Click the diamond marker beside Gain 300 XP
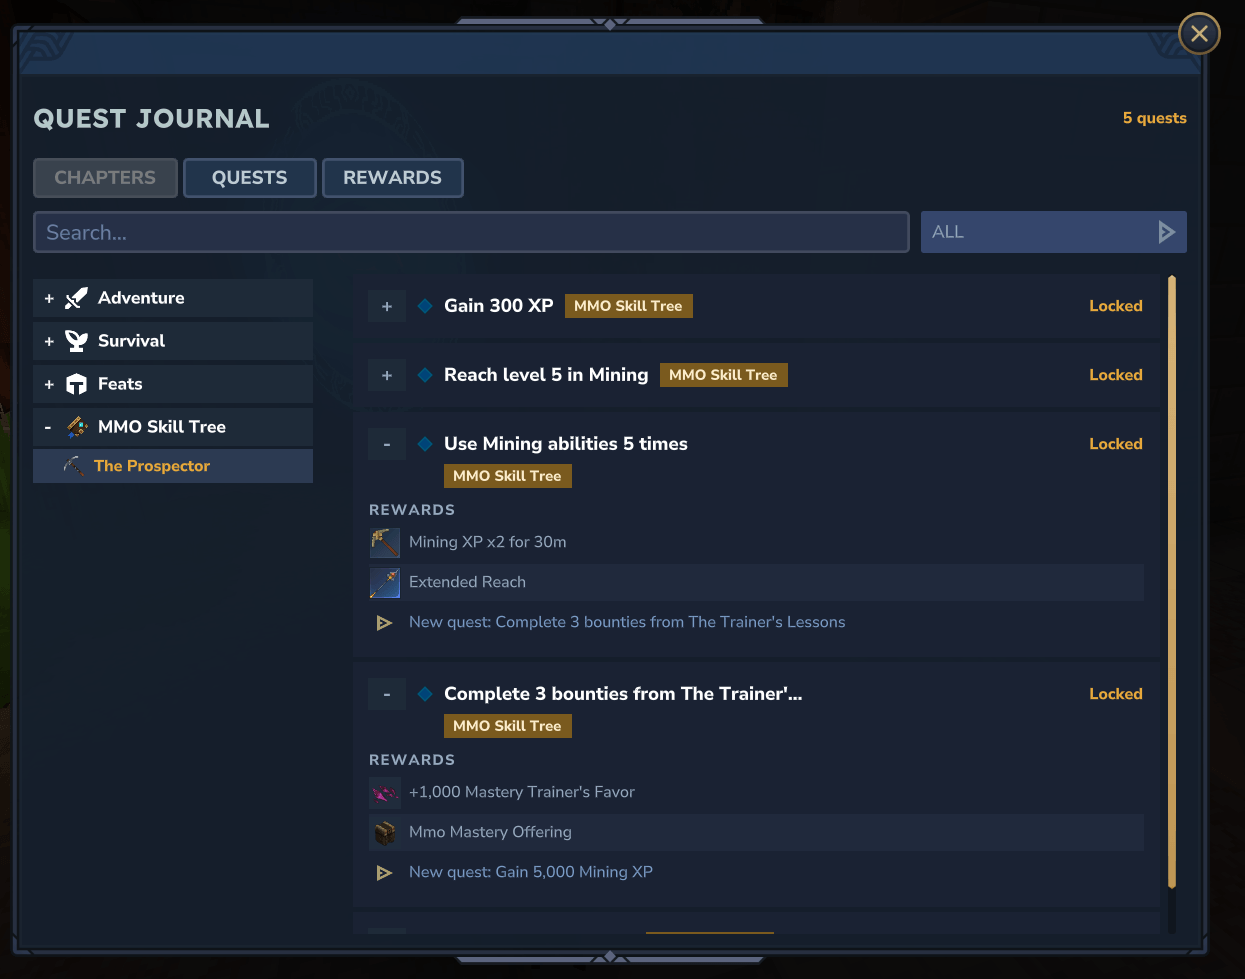1245x979 pixels. pyautogui.click(x=425, y=306)
